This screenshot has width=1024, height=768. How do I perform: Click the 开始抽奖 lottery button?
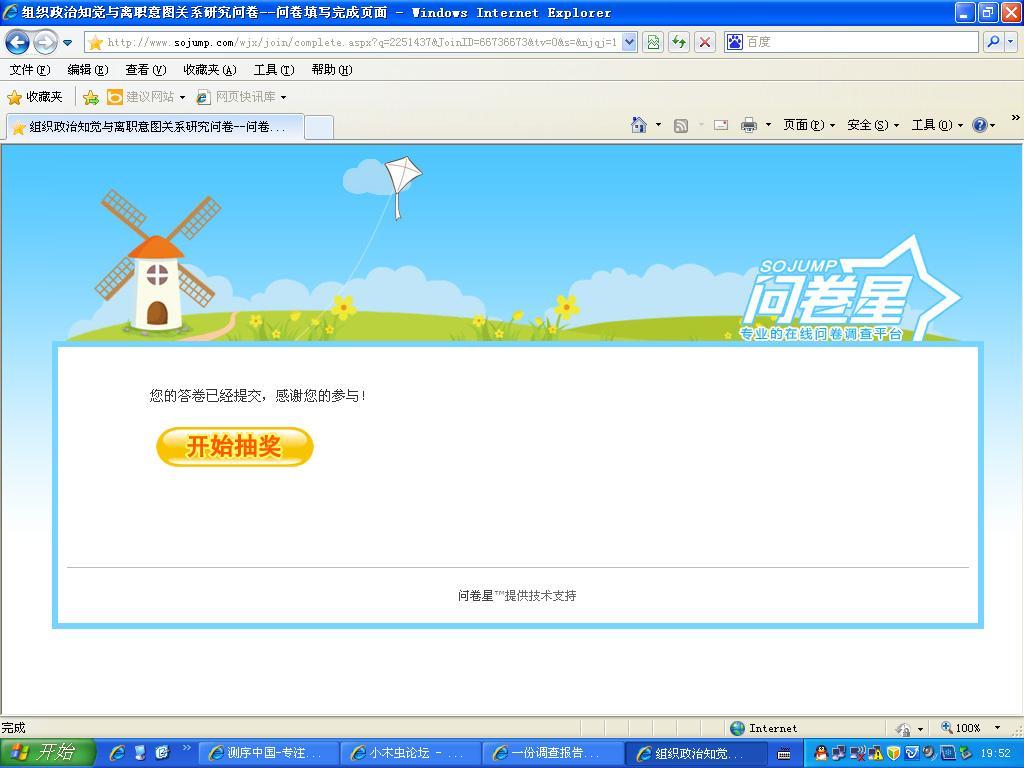(x=235, y=447)
